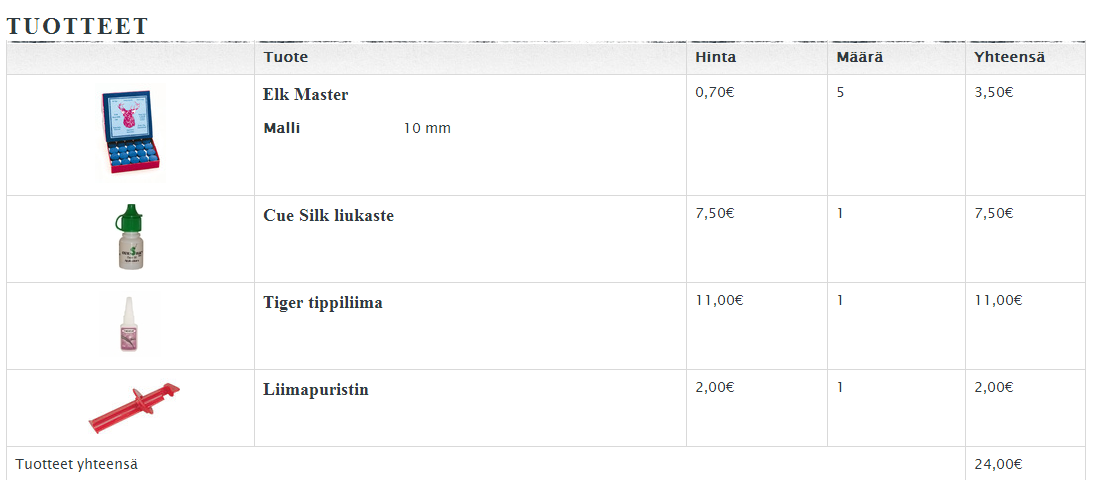Click the Liimapuristin total 2,00€
The image size is (1094, 480).
click(994, 387)
